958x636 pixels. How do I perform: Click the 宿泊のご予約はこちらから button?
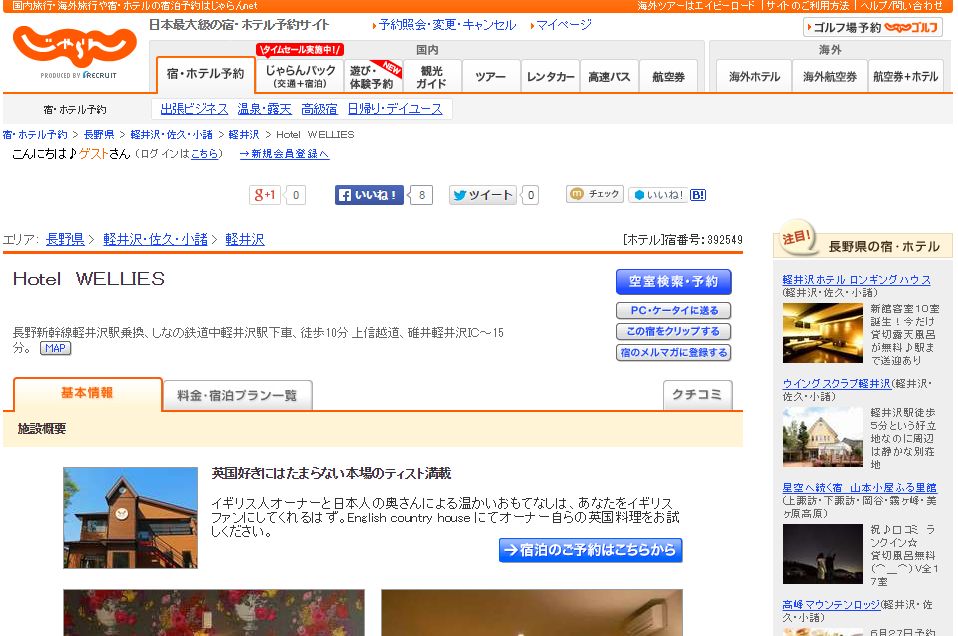(x=590, y=550)
